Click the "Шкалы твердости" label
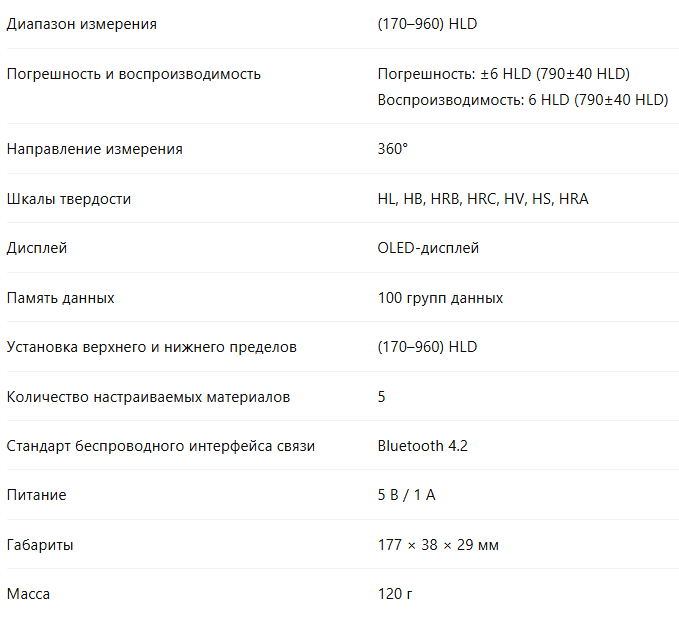The image size is (679, 621). 69,199
